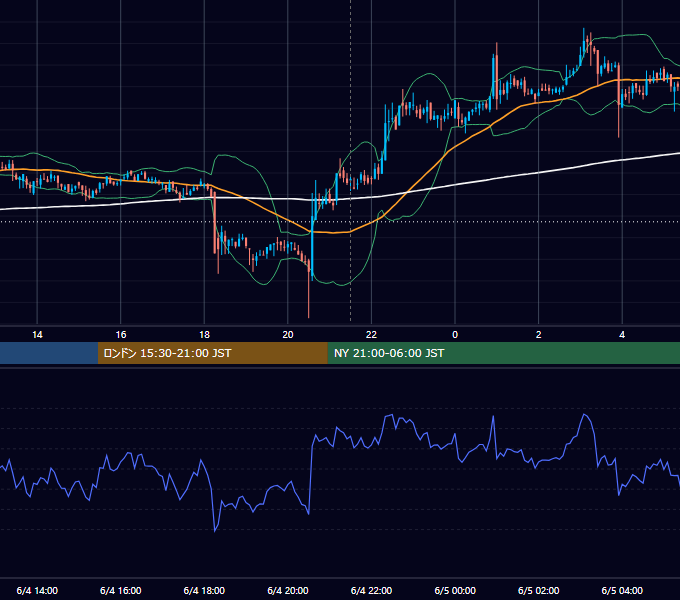Image resolution: width=680 pixels, height=600 pixels.
Task: Click the 22 hour label on price chart axis
Action: click(371, 335)
